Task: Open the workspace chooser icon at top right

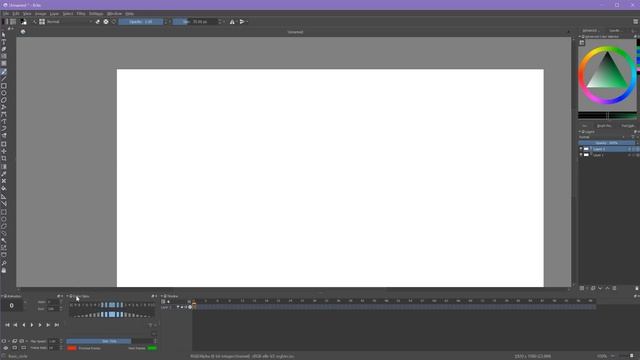Action: 636,22
